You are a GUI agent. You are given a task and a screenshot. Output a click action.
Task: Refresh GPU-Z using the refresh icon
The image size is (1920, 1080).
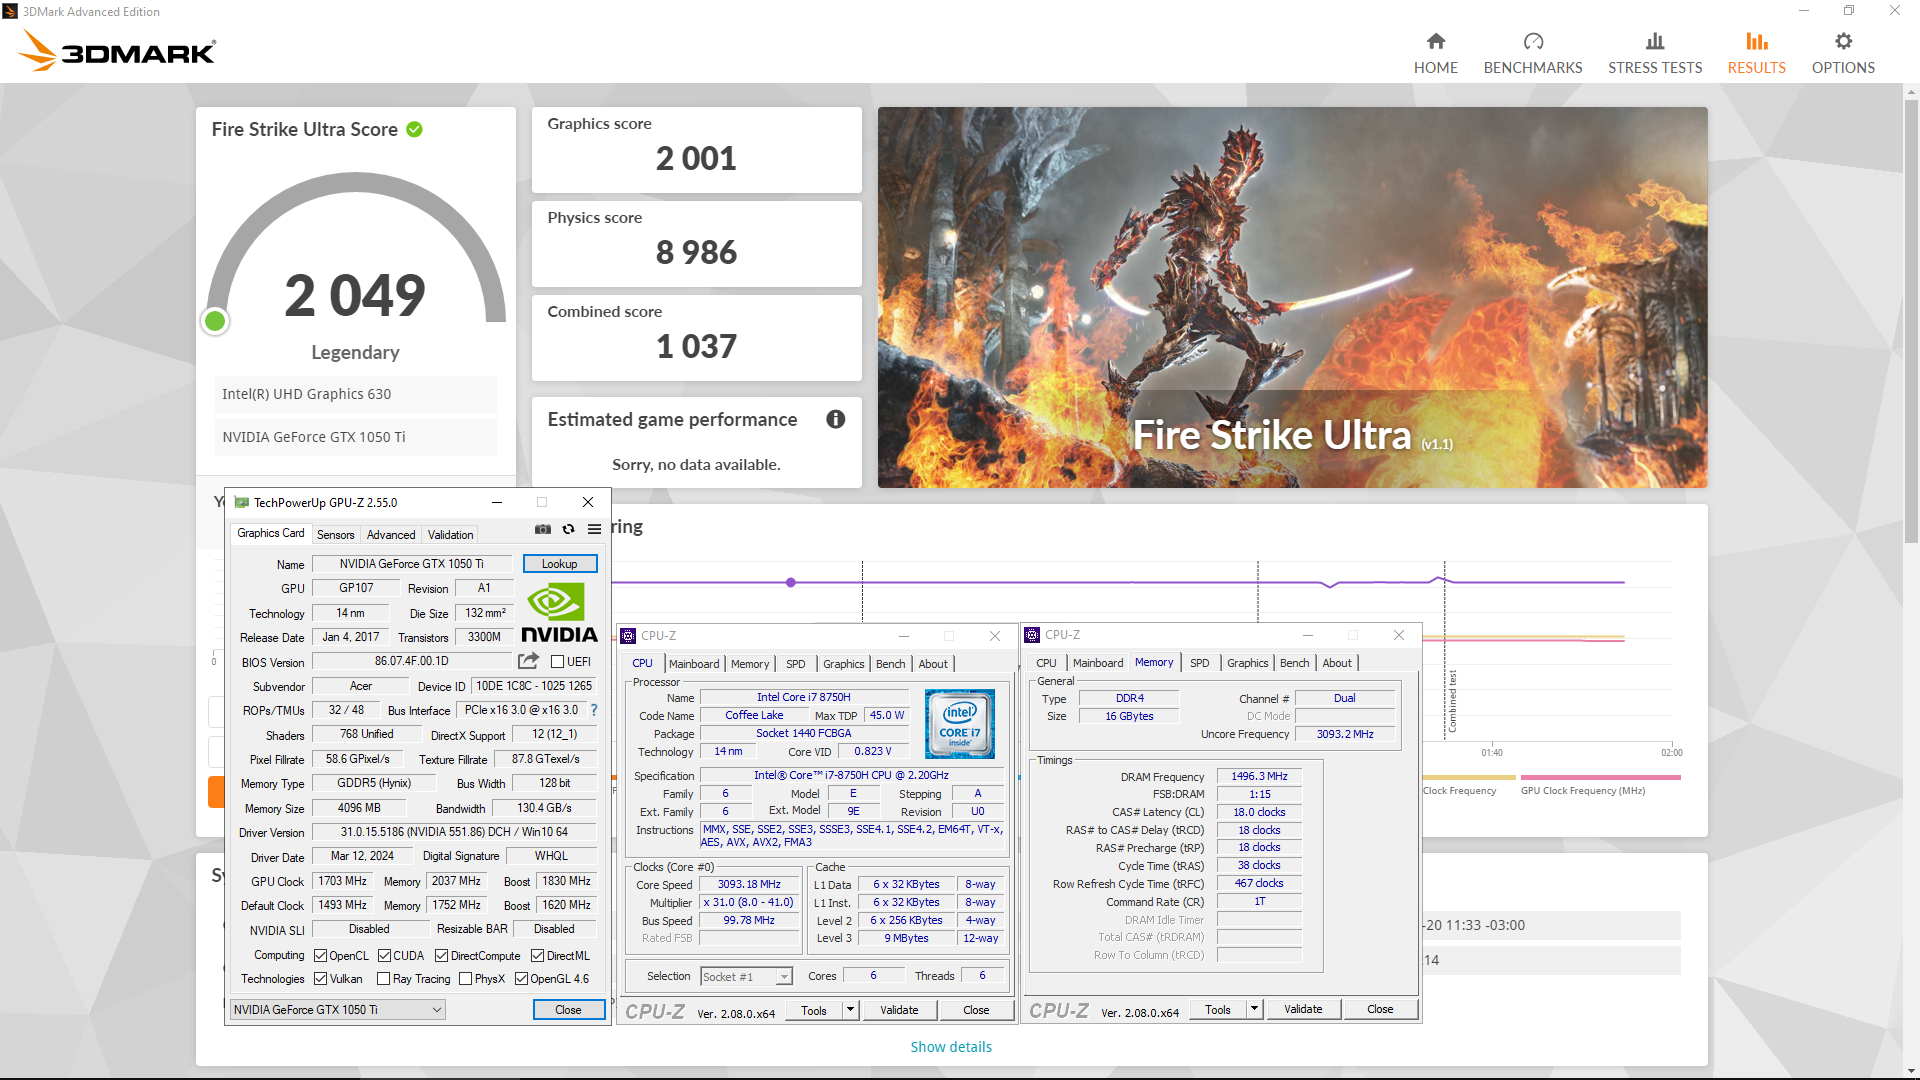pos(568,529)
